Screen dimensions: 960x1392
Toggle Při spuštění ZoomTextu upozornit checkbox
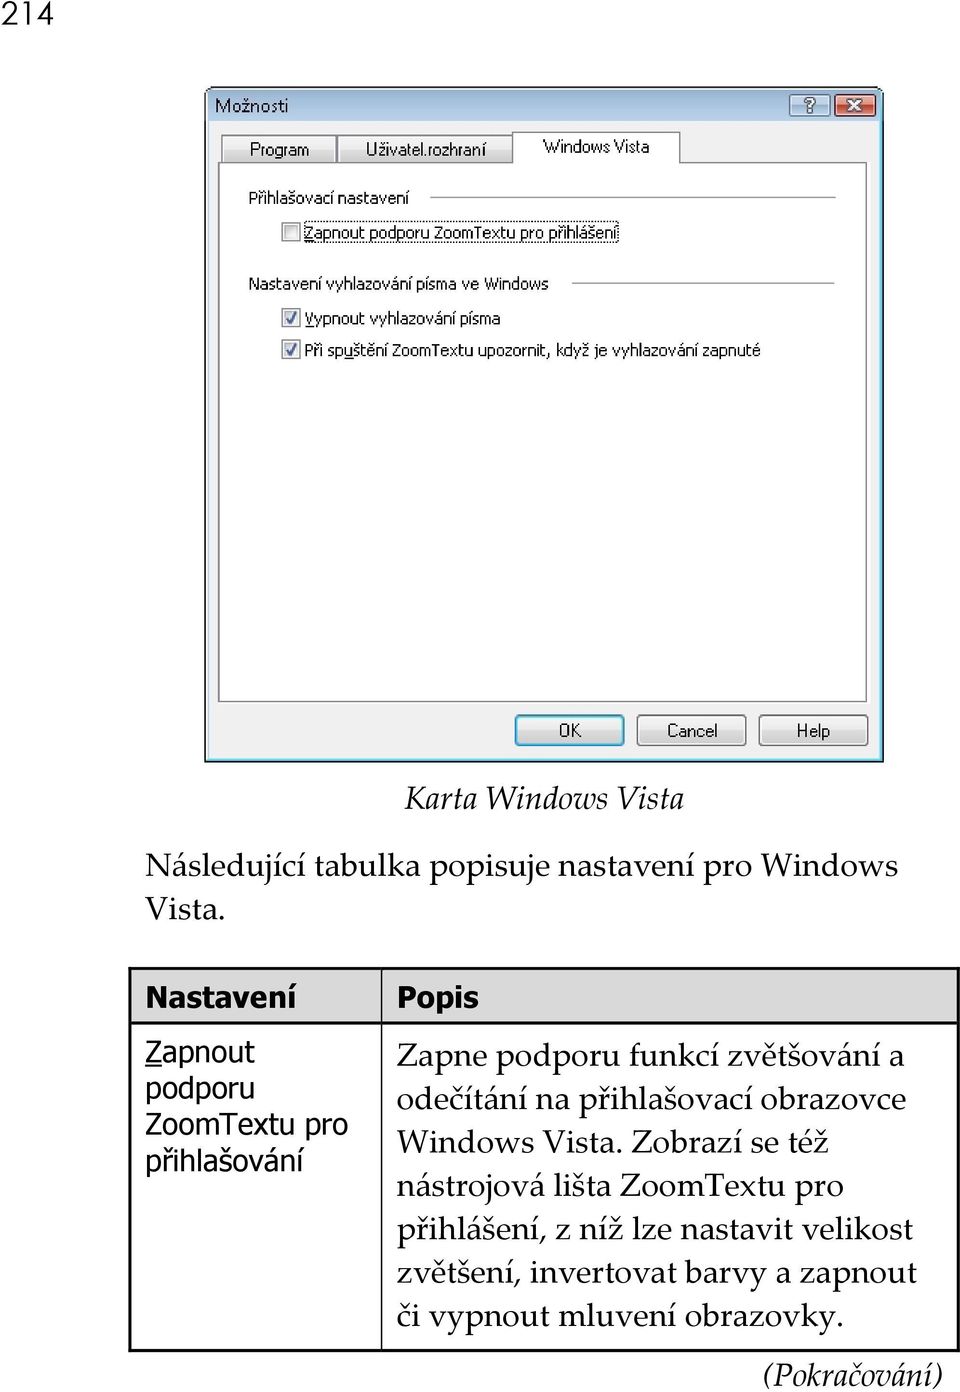291,349
